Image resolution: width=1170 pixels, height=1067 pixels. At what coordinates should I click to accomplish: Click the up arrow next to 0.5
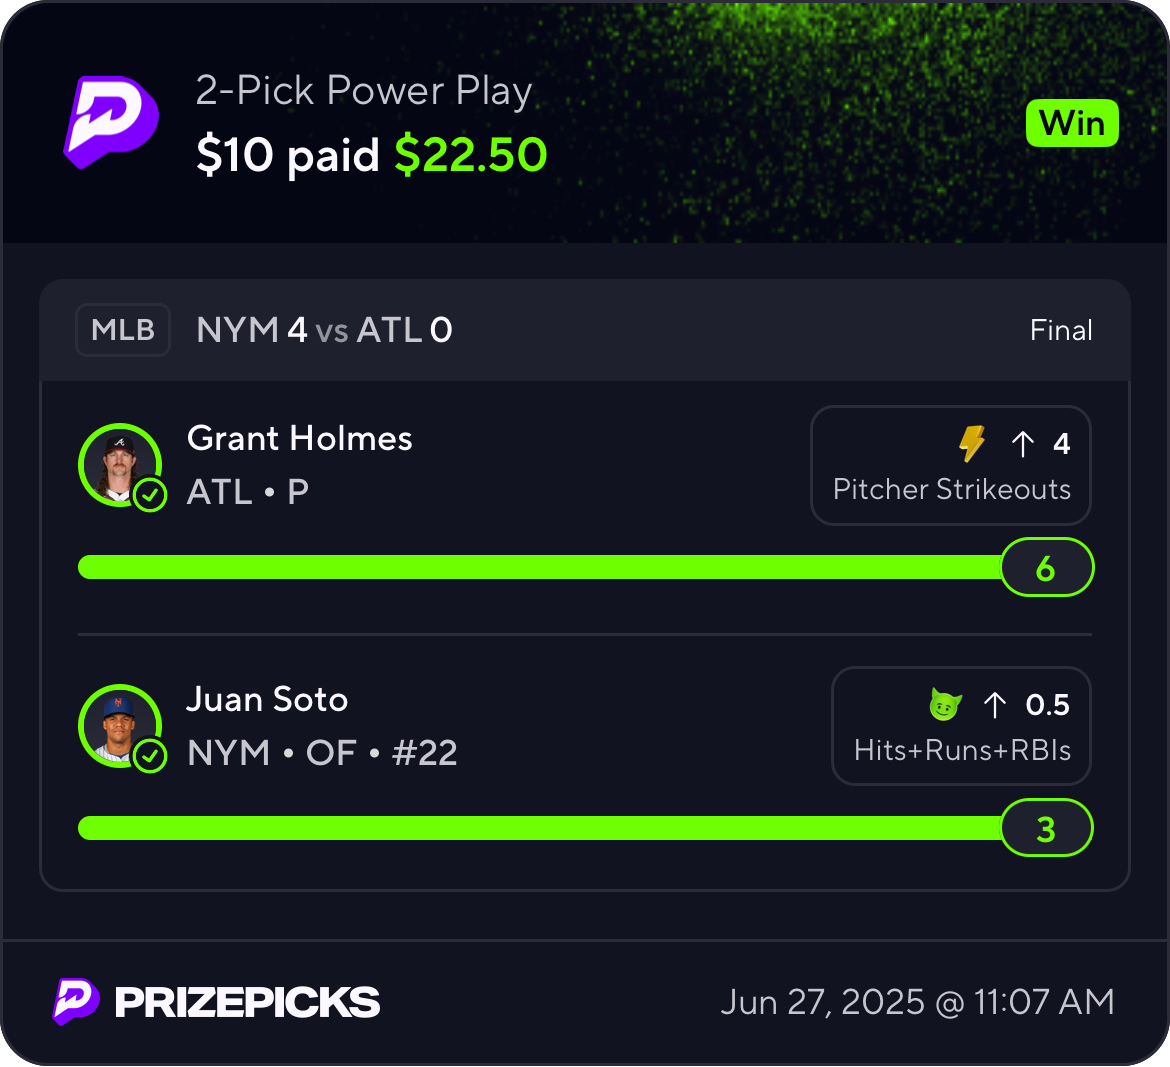coord(994,705)
